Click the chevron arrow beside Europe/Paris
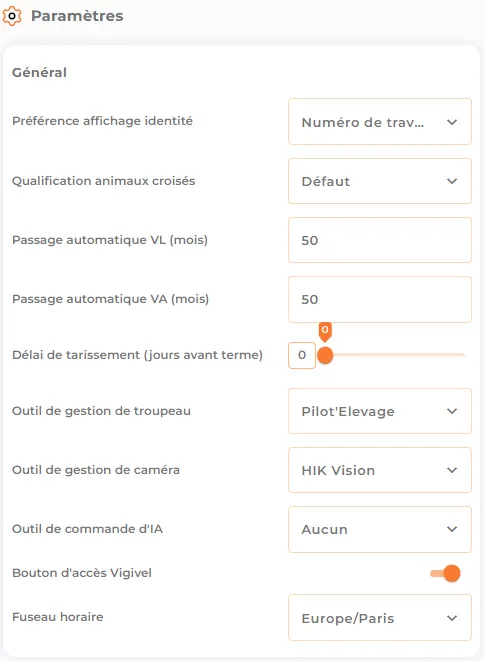The image size is (485, 662). 452,618
